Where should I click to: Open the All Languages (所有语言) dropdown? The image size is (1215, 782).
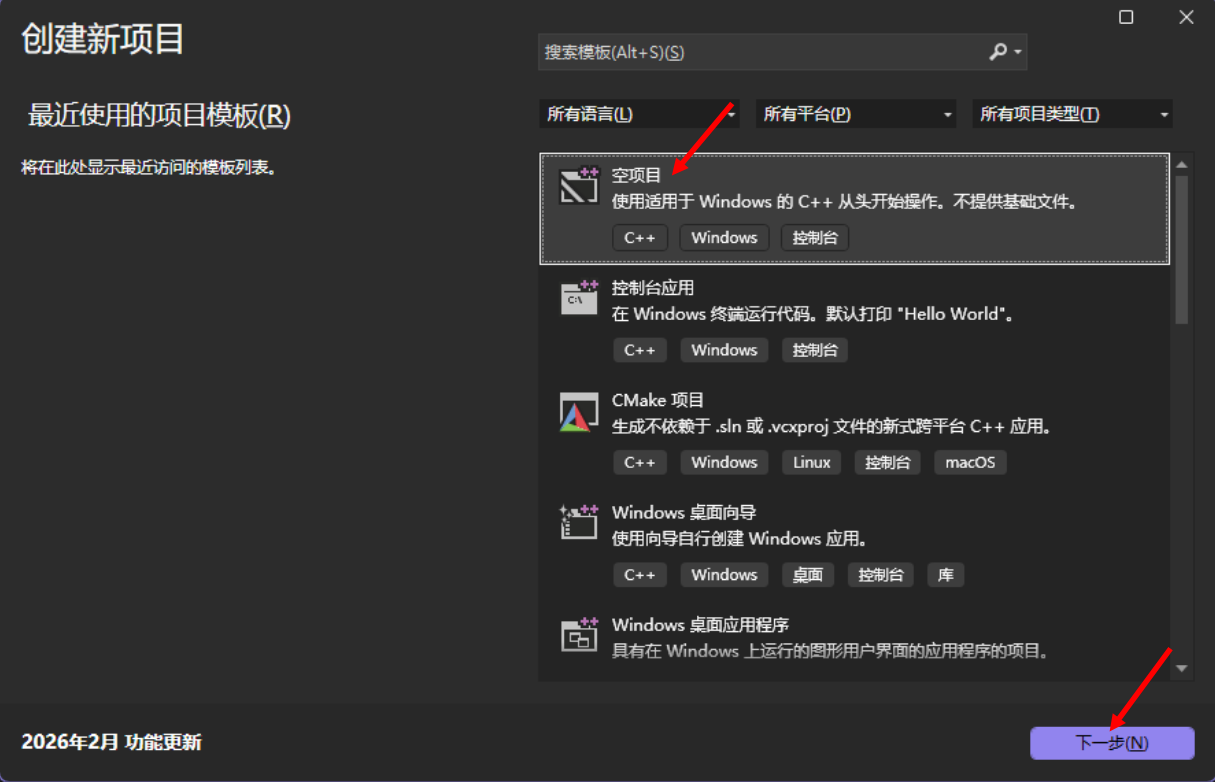point(639,115)
